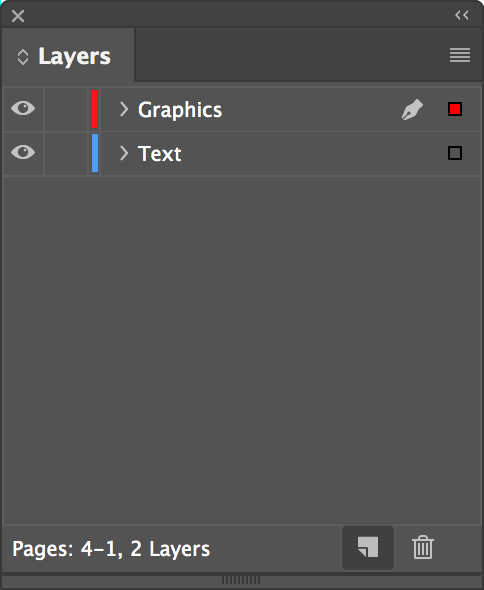Expand the Text layer chevron

(124, 153)
